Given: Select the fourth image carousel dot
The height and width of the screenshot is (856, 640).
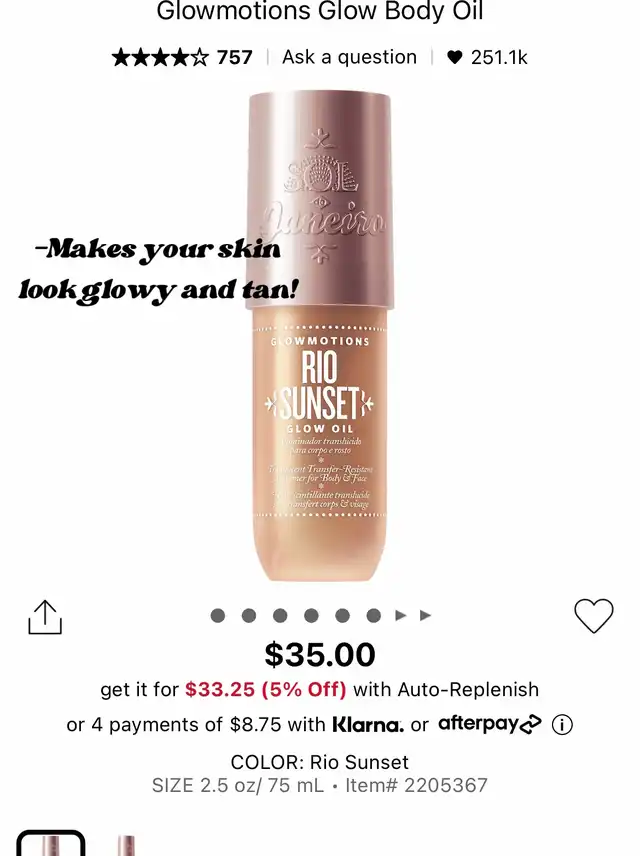Looking at the screenshot, I should (x=311, y=616).
